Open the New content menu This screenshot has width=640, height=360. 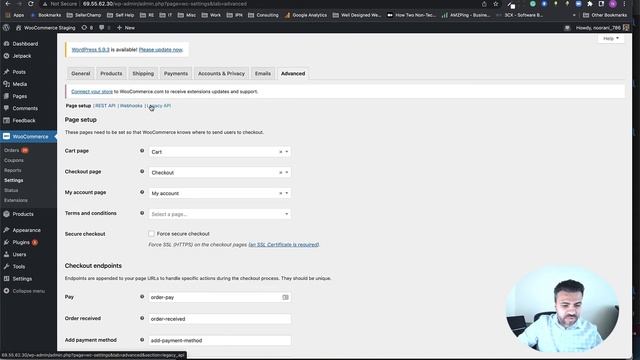(x=126, y=28)
